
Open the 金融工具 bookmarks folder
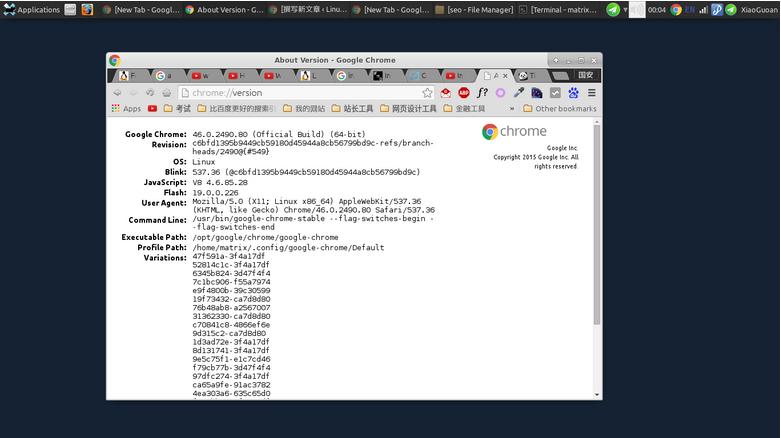[464, 108]
